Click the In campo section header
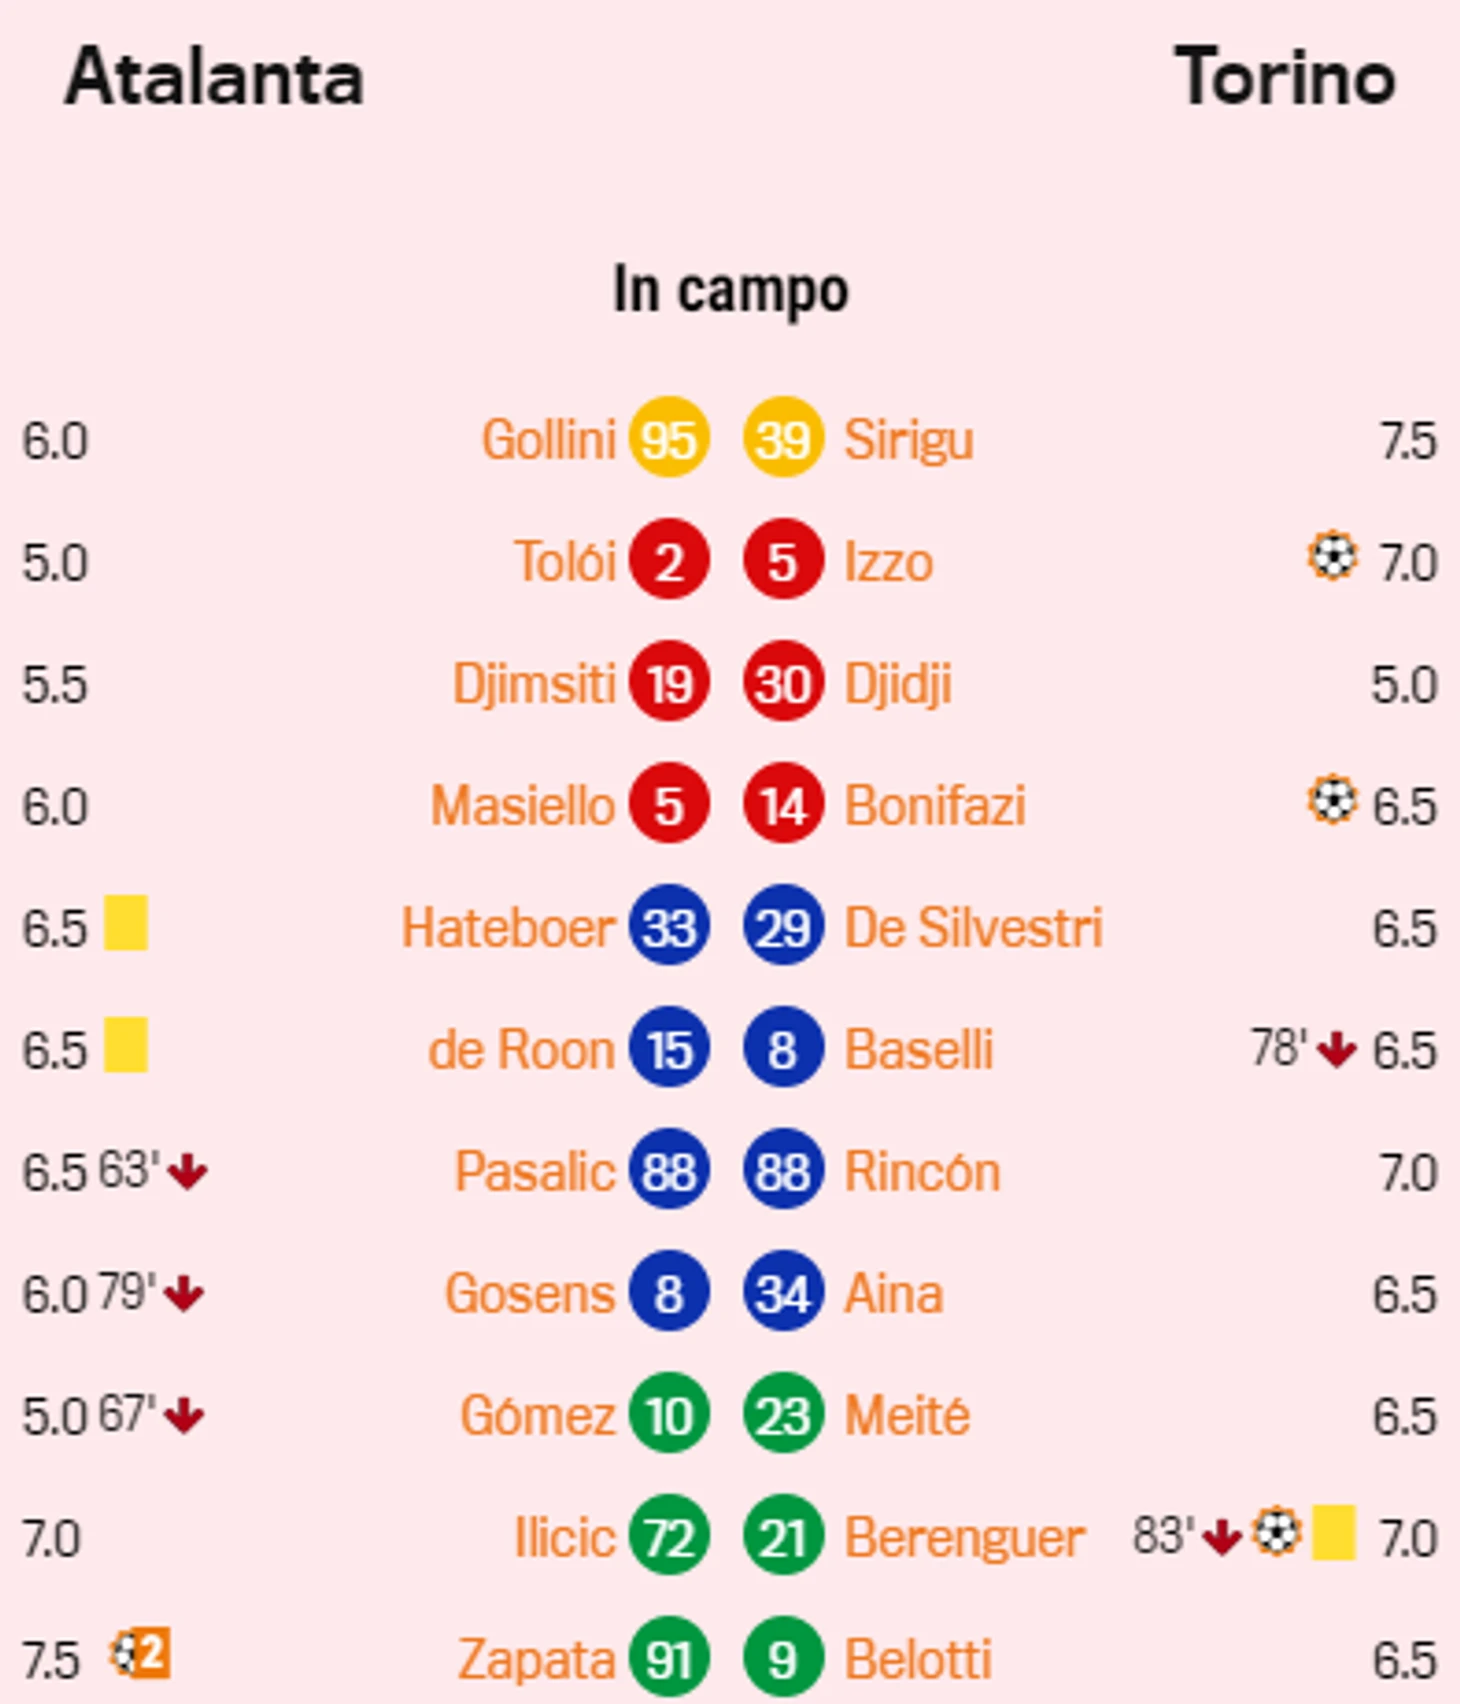1460x1704 pixels. [x=731, y=291]
